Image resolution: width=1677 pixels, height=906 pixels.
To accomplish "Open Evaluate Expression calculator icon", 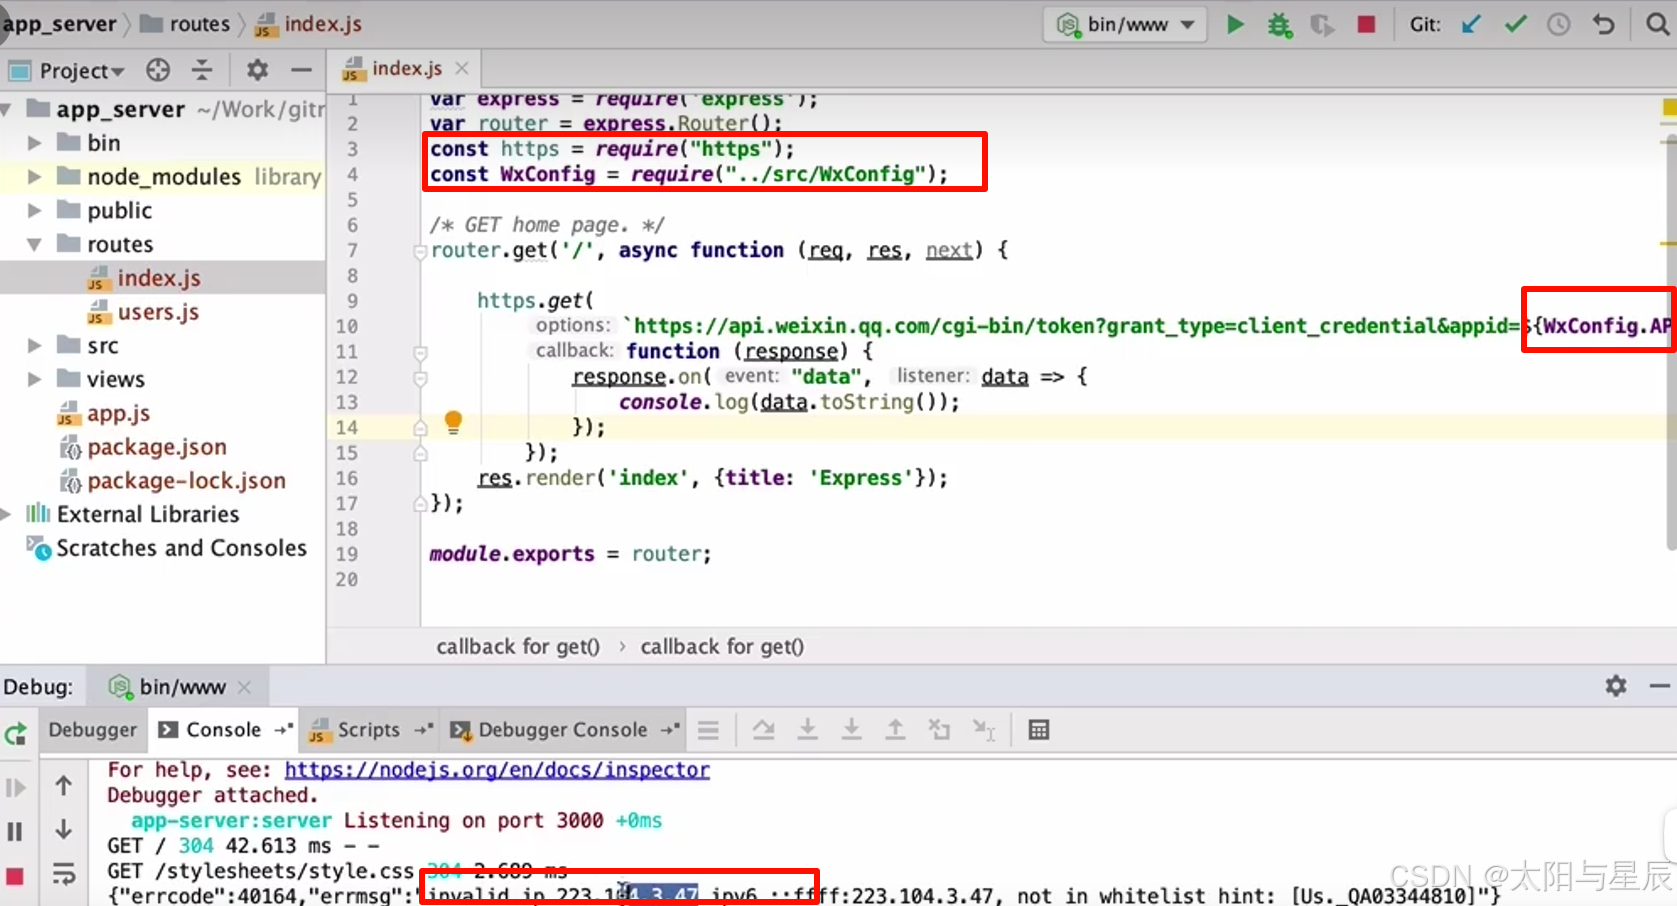I will pos(1039,731).
